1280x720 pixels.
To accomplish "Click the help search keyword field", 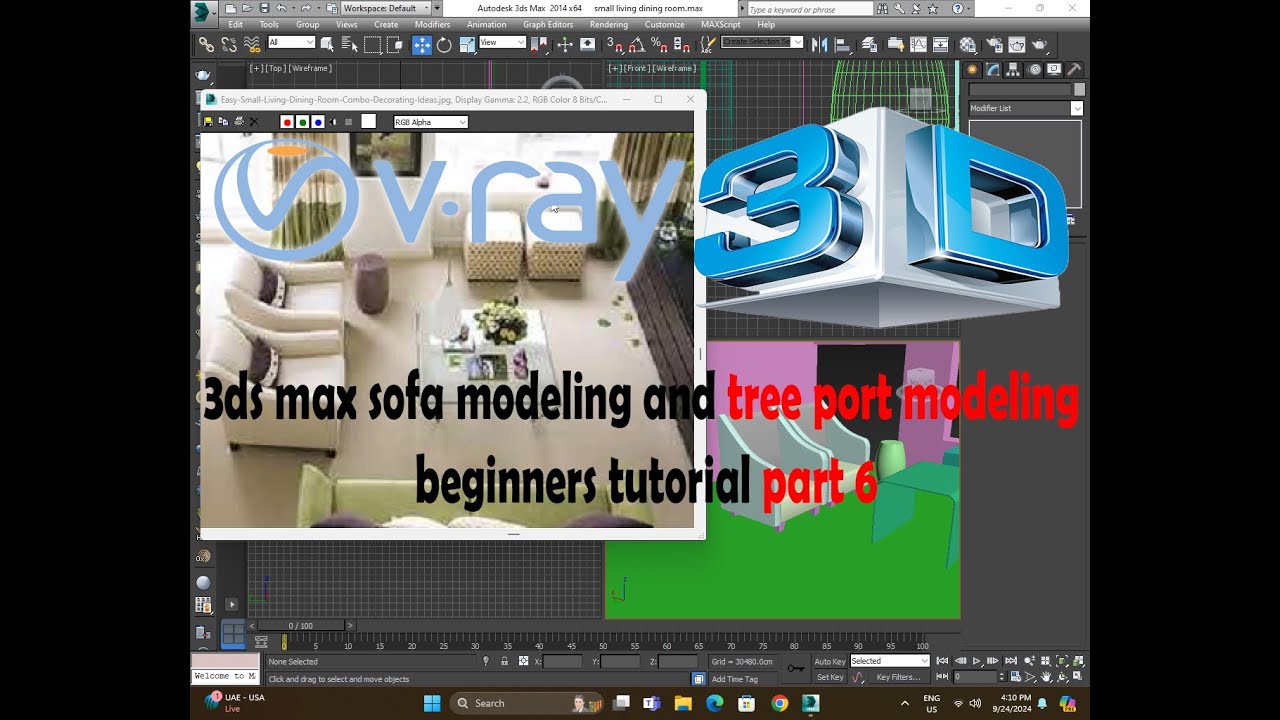I will pyautogui.click(x=810, y=9).
